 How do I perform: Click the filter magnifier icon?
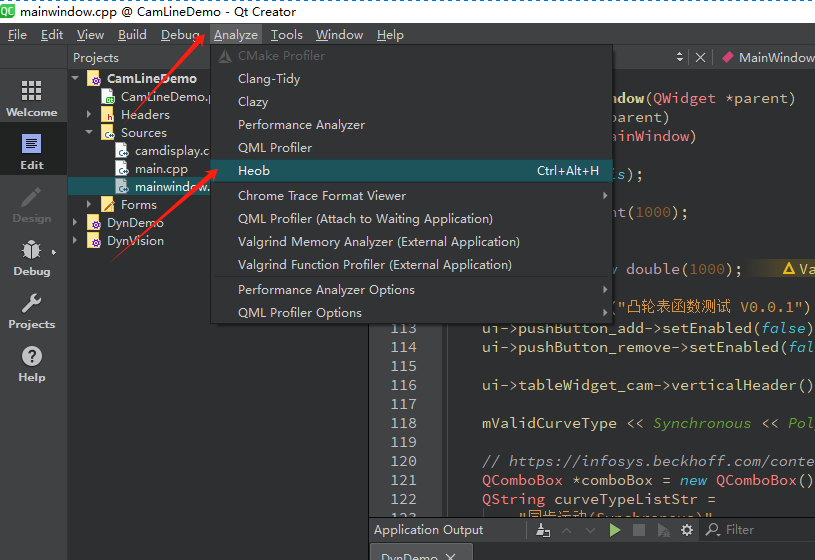(713, 529)
